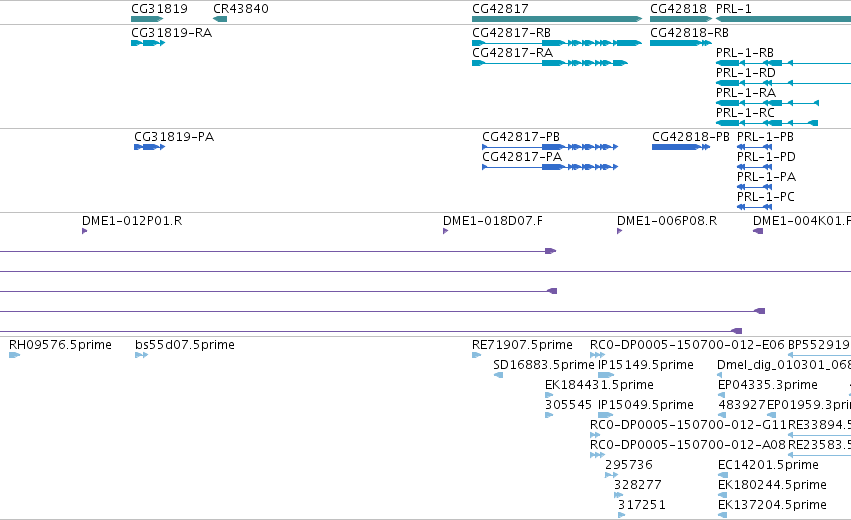Select EST EC14201.5prime

click(723, 475)
